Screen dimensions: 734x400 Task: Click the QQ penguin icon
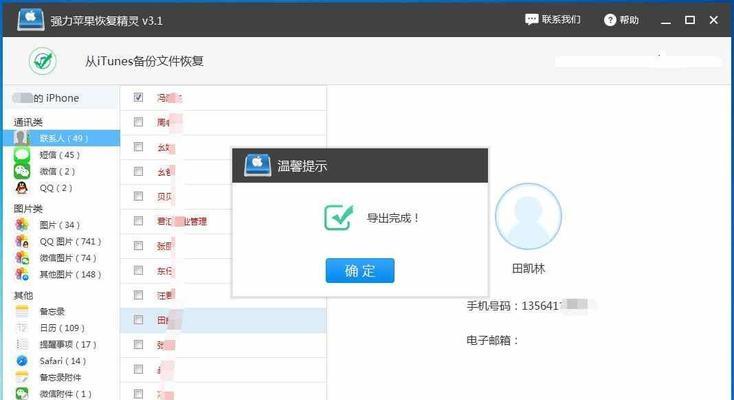22,188
